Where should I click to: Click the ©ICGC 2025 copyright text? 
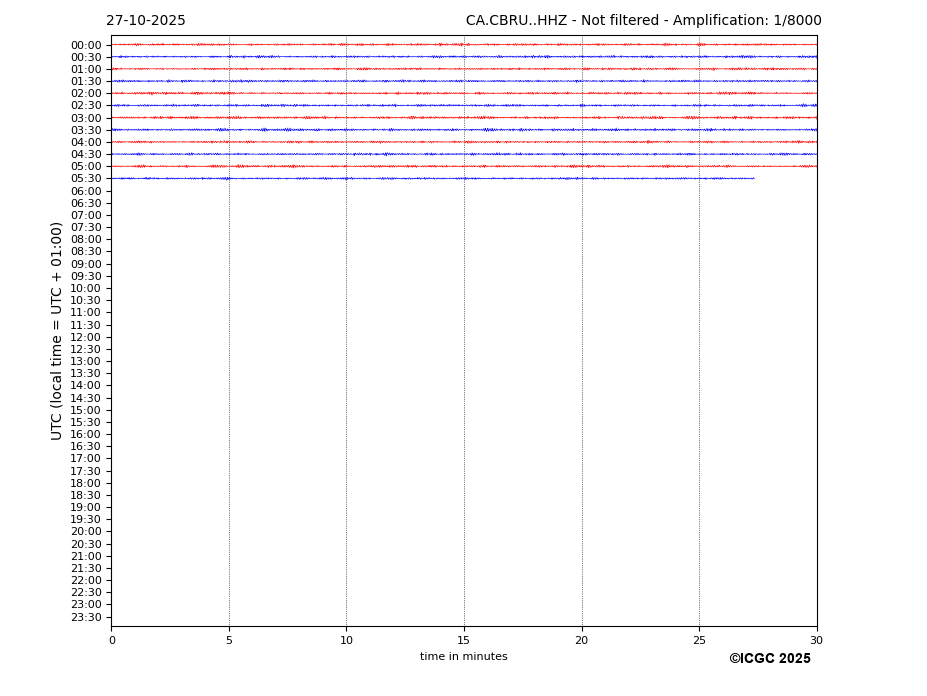(x=769, y=659)
